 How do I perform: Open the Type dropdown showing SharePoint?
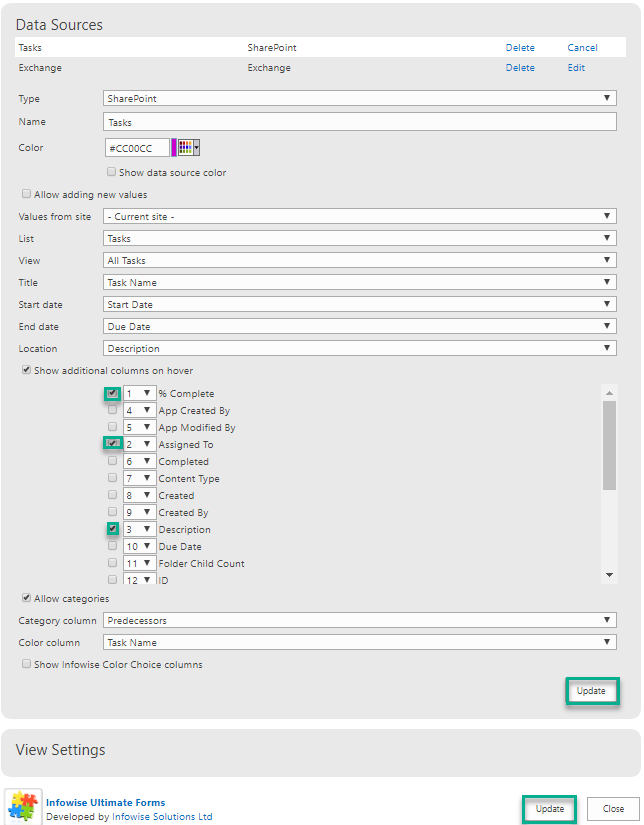(x=360, y=98)
